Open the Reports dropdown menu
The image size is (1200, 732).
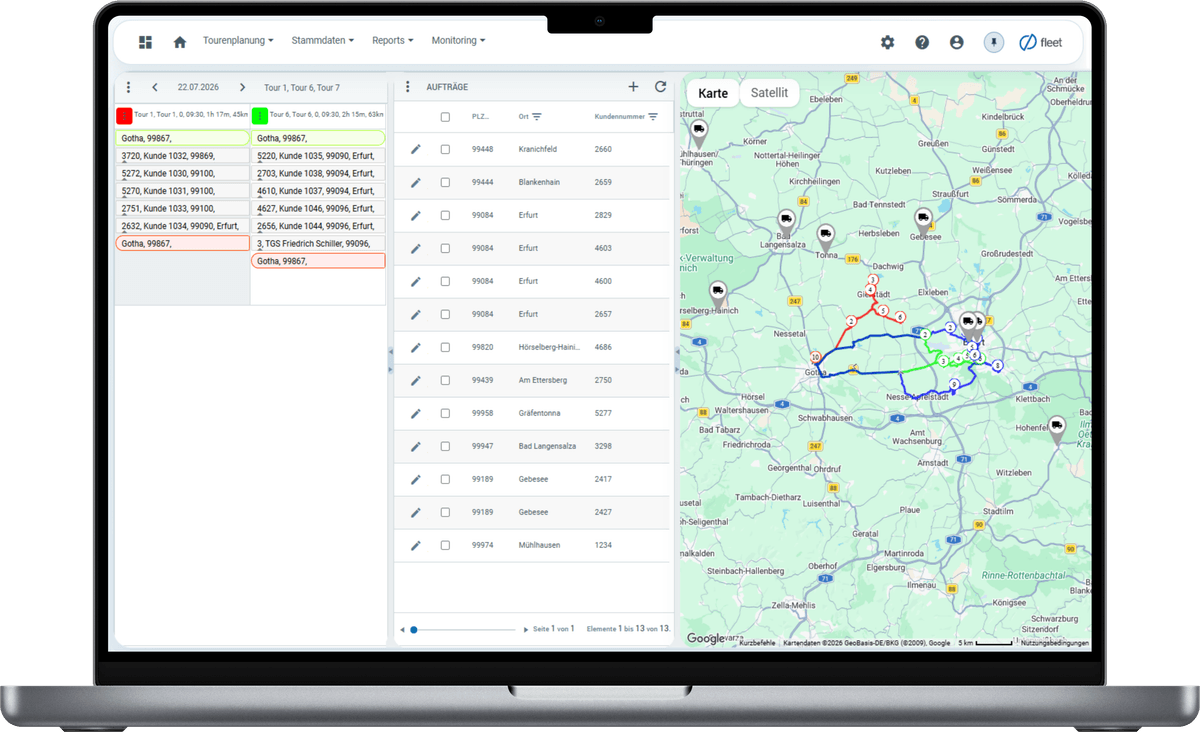click(393, 41)
